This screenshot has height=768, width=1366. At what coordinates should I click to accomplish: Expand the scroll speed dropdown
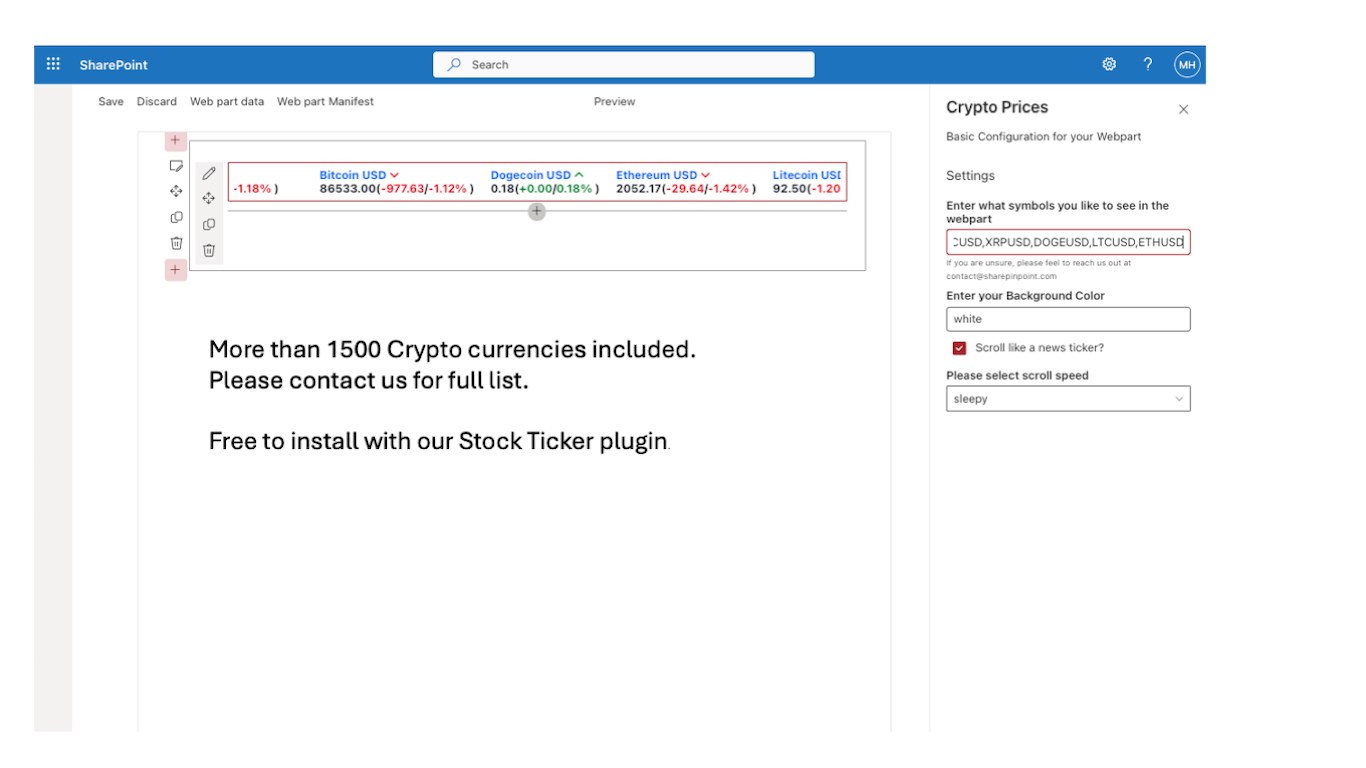pyautogui.click(x=1068, y=399)
